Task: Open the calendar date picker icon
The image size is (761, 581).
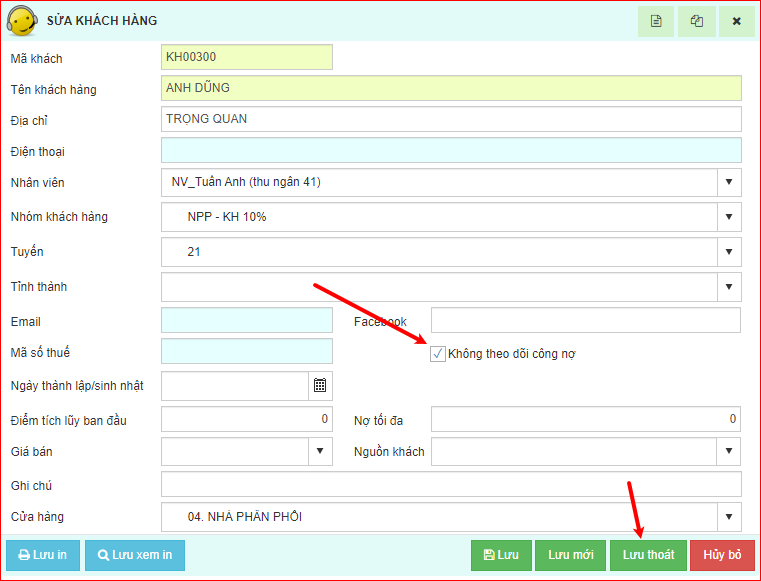Action: tap(320, 386)
